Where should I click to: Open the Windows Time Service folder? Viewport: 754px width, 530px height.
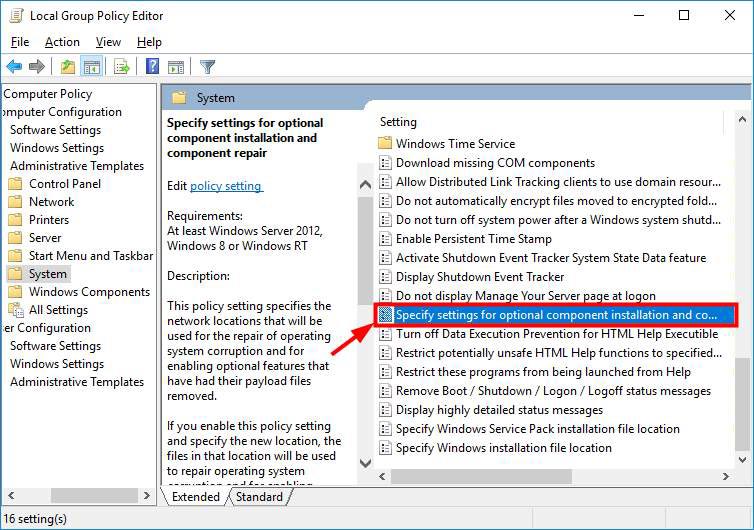point(455,144)
